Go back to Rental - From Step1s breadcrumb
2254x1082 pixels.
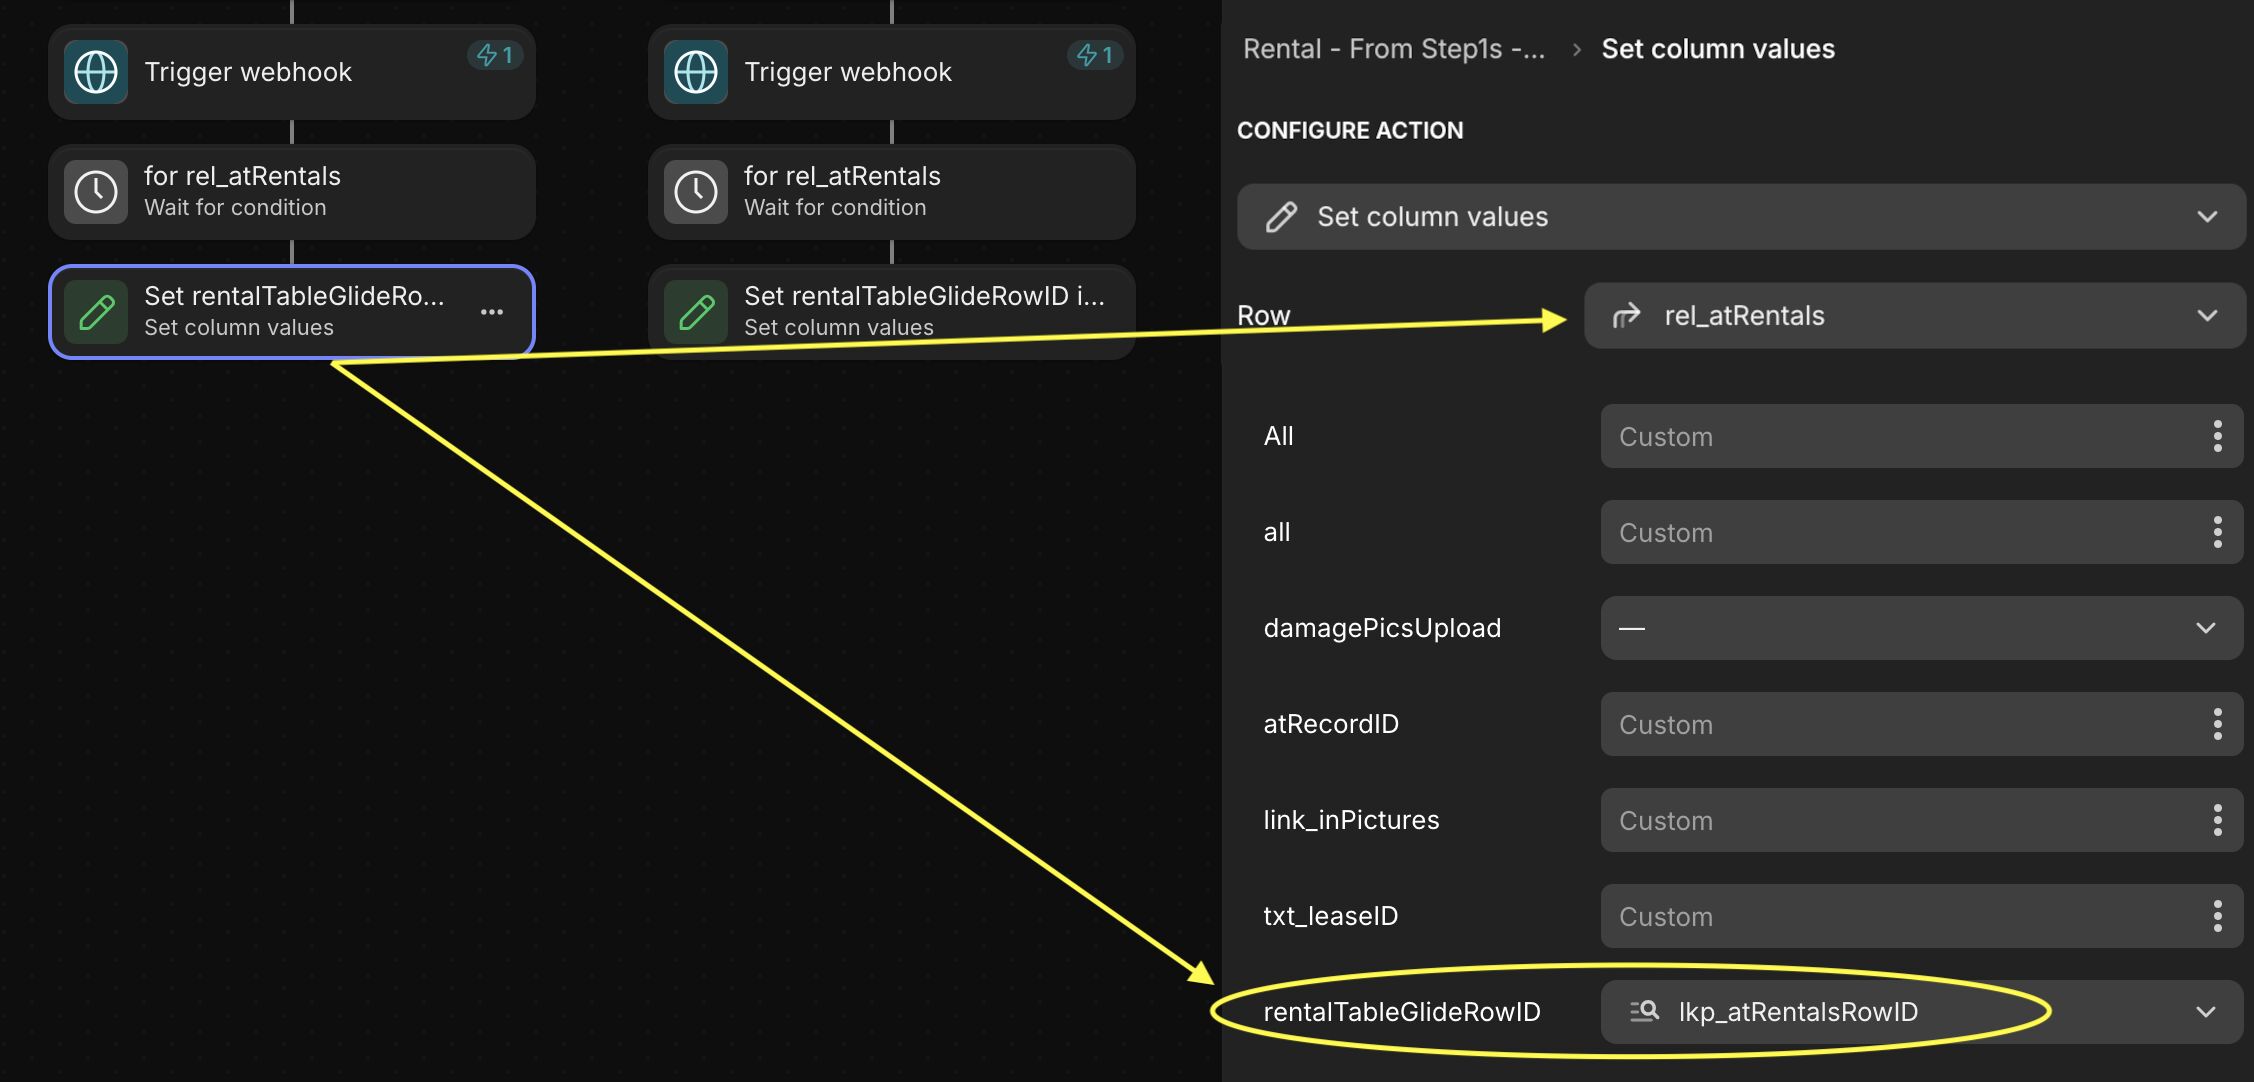(x=1393, y=49)
